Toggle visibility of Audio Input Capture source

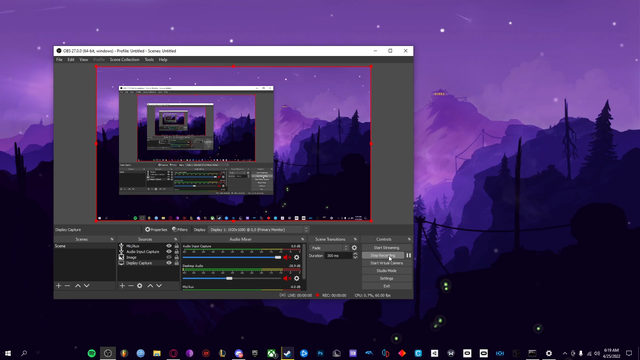[x=169, y=252]
